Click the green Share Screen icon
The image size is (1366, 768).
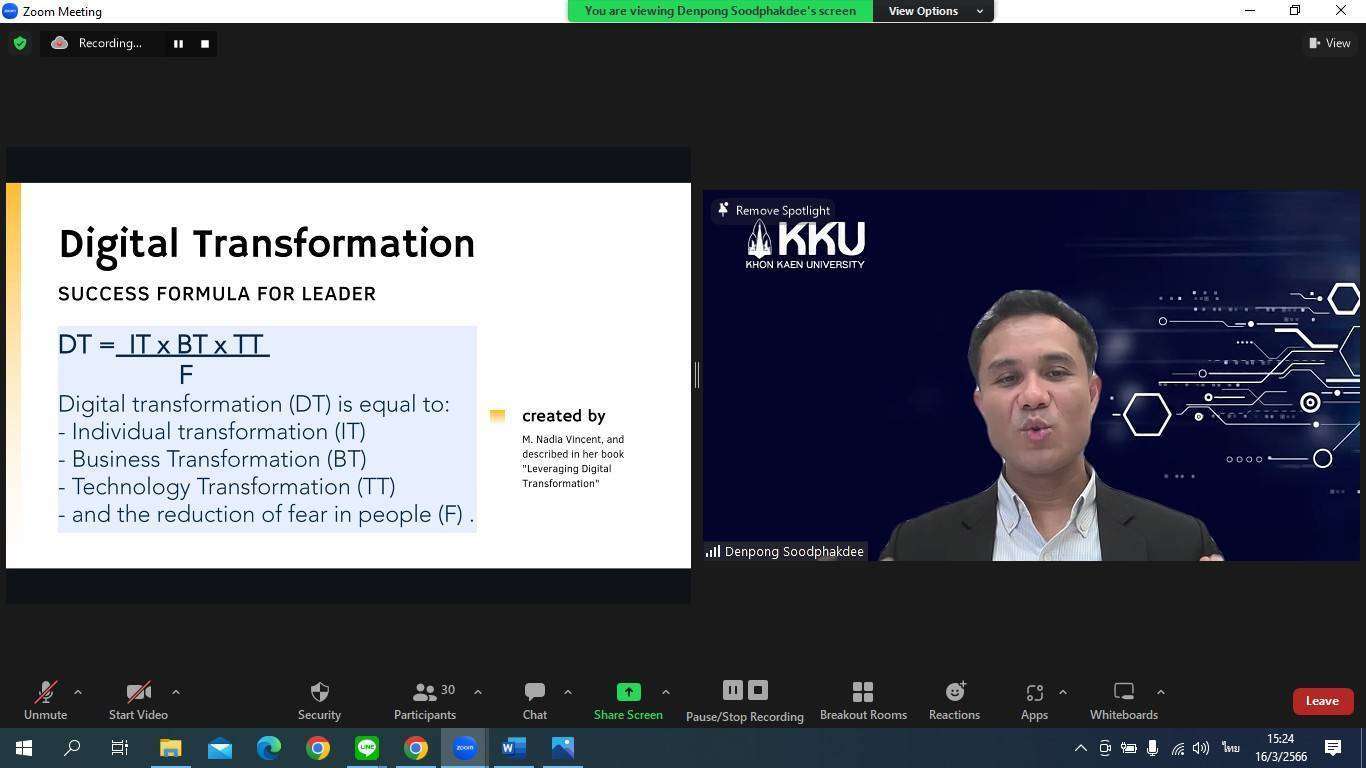(x=628, y=692)
